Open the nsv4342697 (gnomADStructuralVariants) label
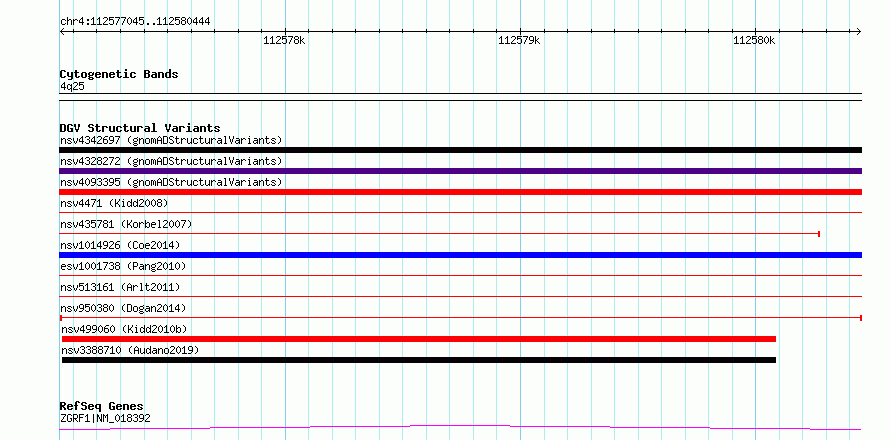The width and height of the screenshot is (890, 440). click(171, 140)
